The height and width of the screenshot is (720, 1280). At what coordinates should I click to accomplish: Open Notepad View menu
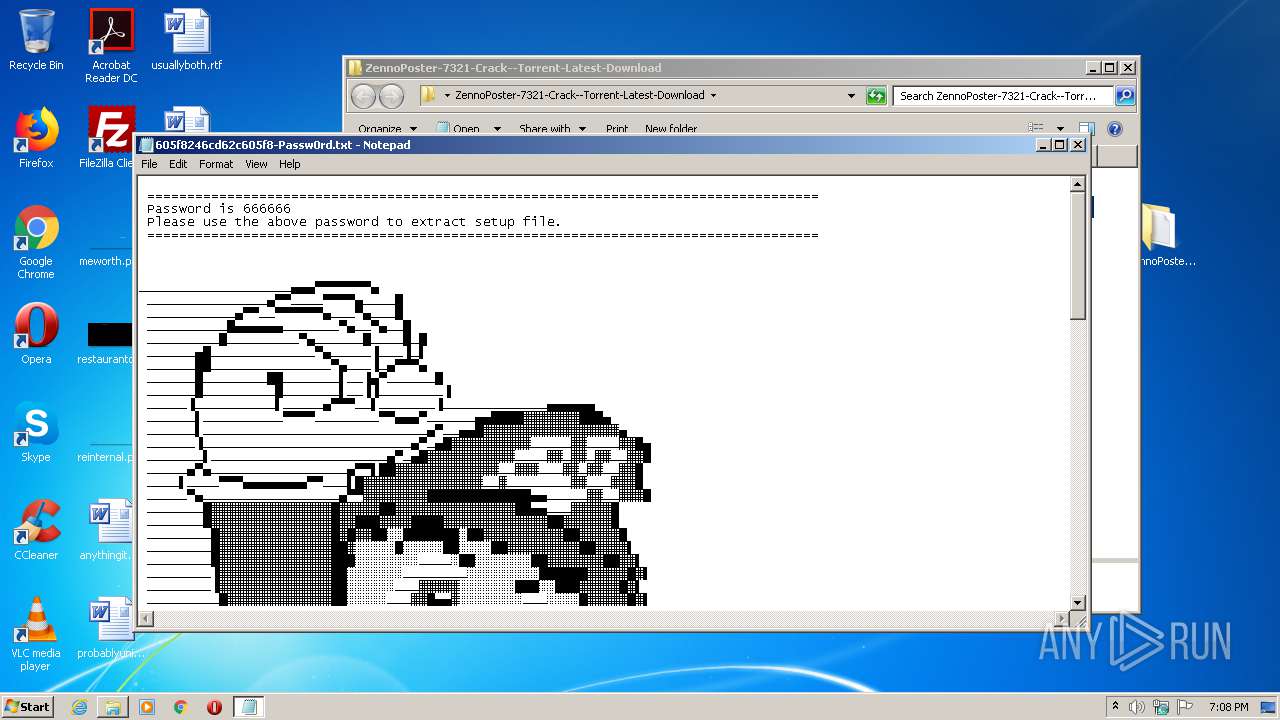coord(256,164)
